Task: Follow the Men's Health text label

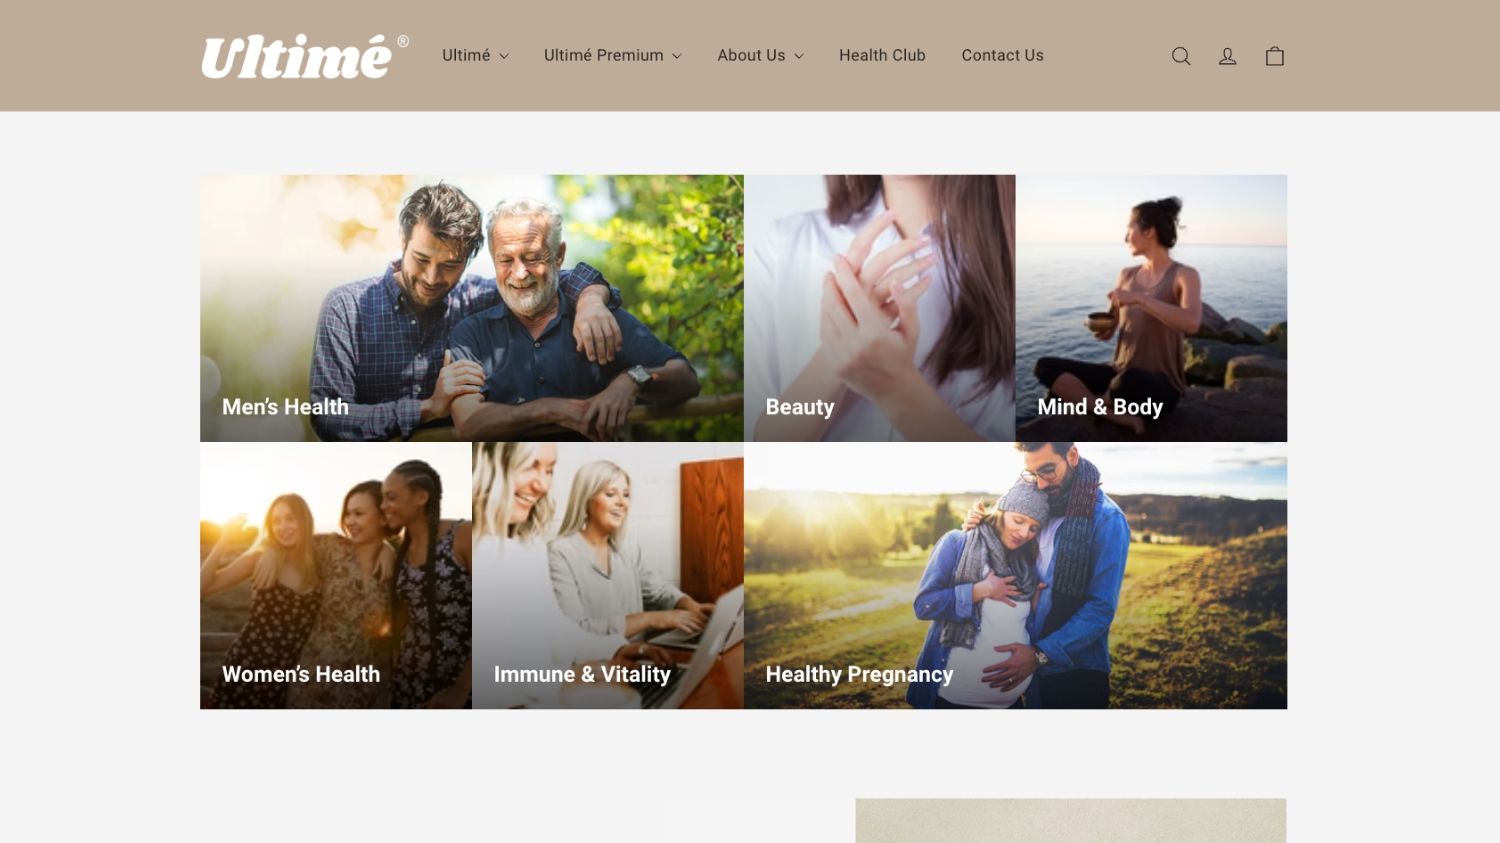Action: click(285, 407)
